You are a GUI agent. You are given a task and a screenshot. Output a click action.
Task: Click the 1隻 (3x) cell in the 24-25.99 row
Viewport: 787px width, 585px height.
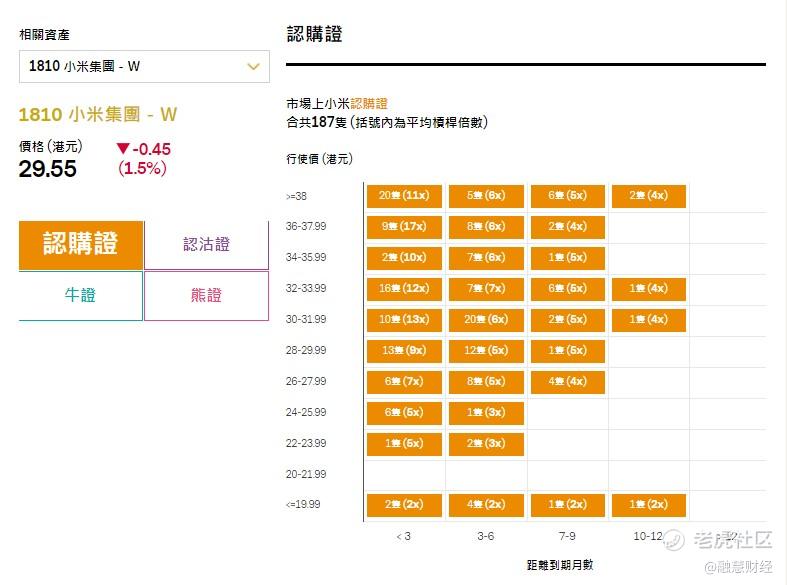pos(486,413)
